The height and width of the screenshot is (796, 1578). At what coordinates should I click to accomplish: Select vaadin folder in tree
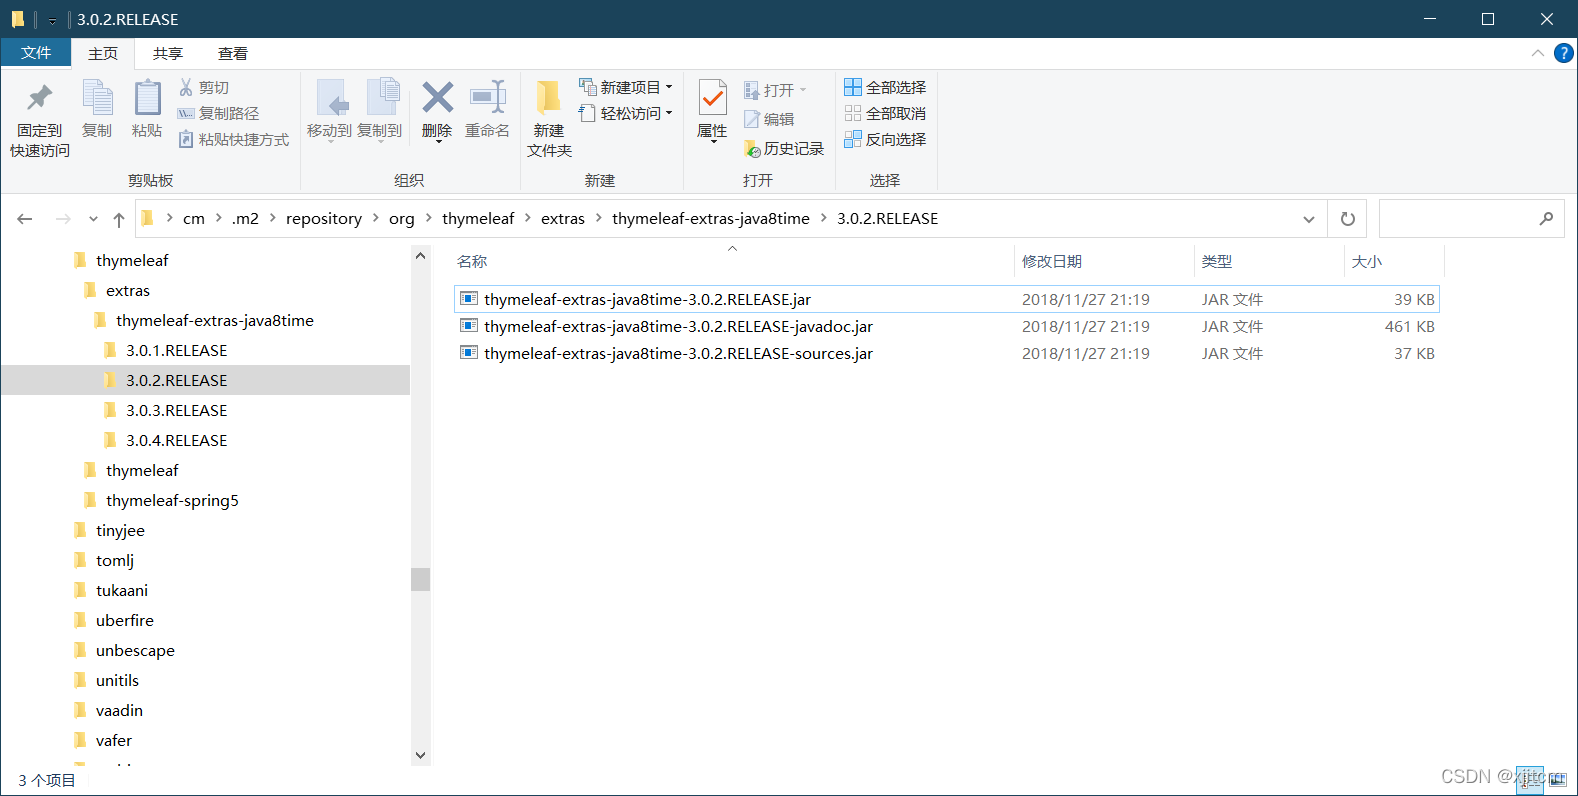[x=119, y=710]
